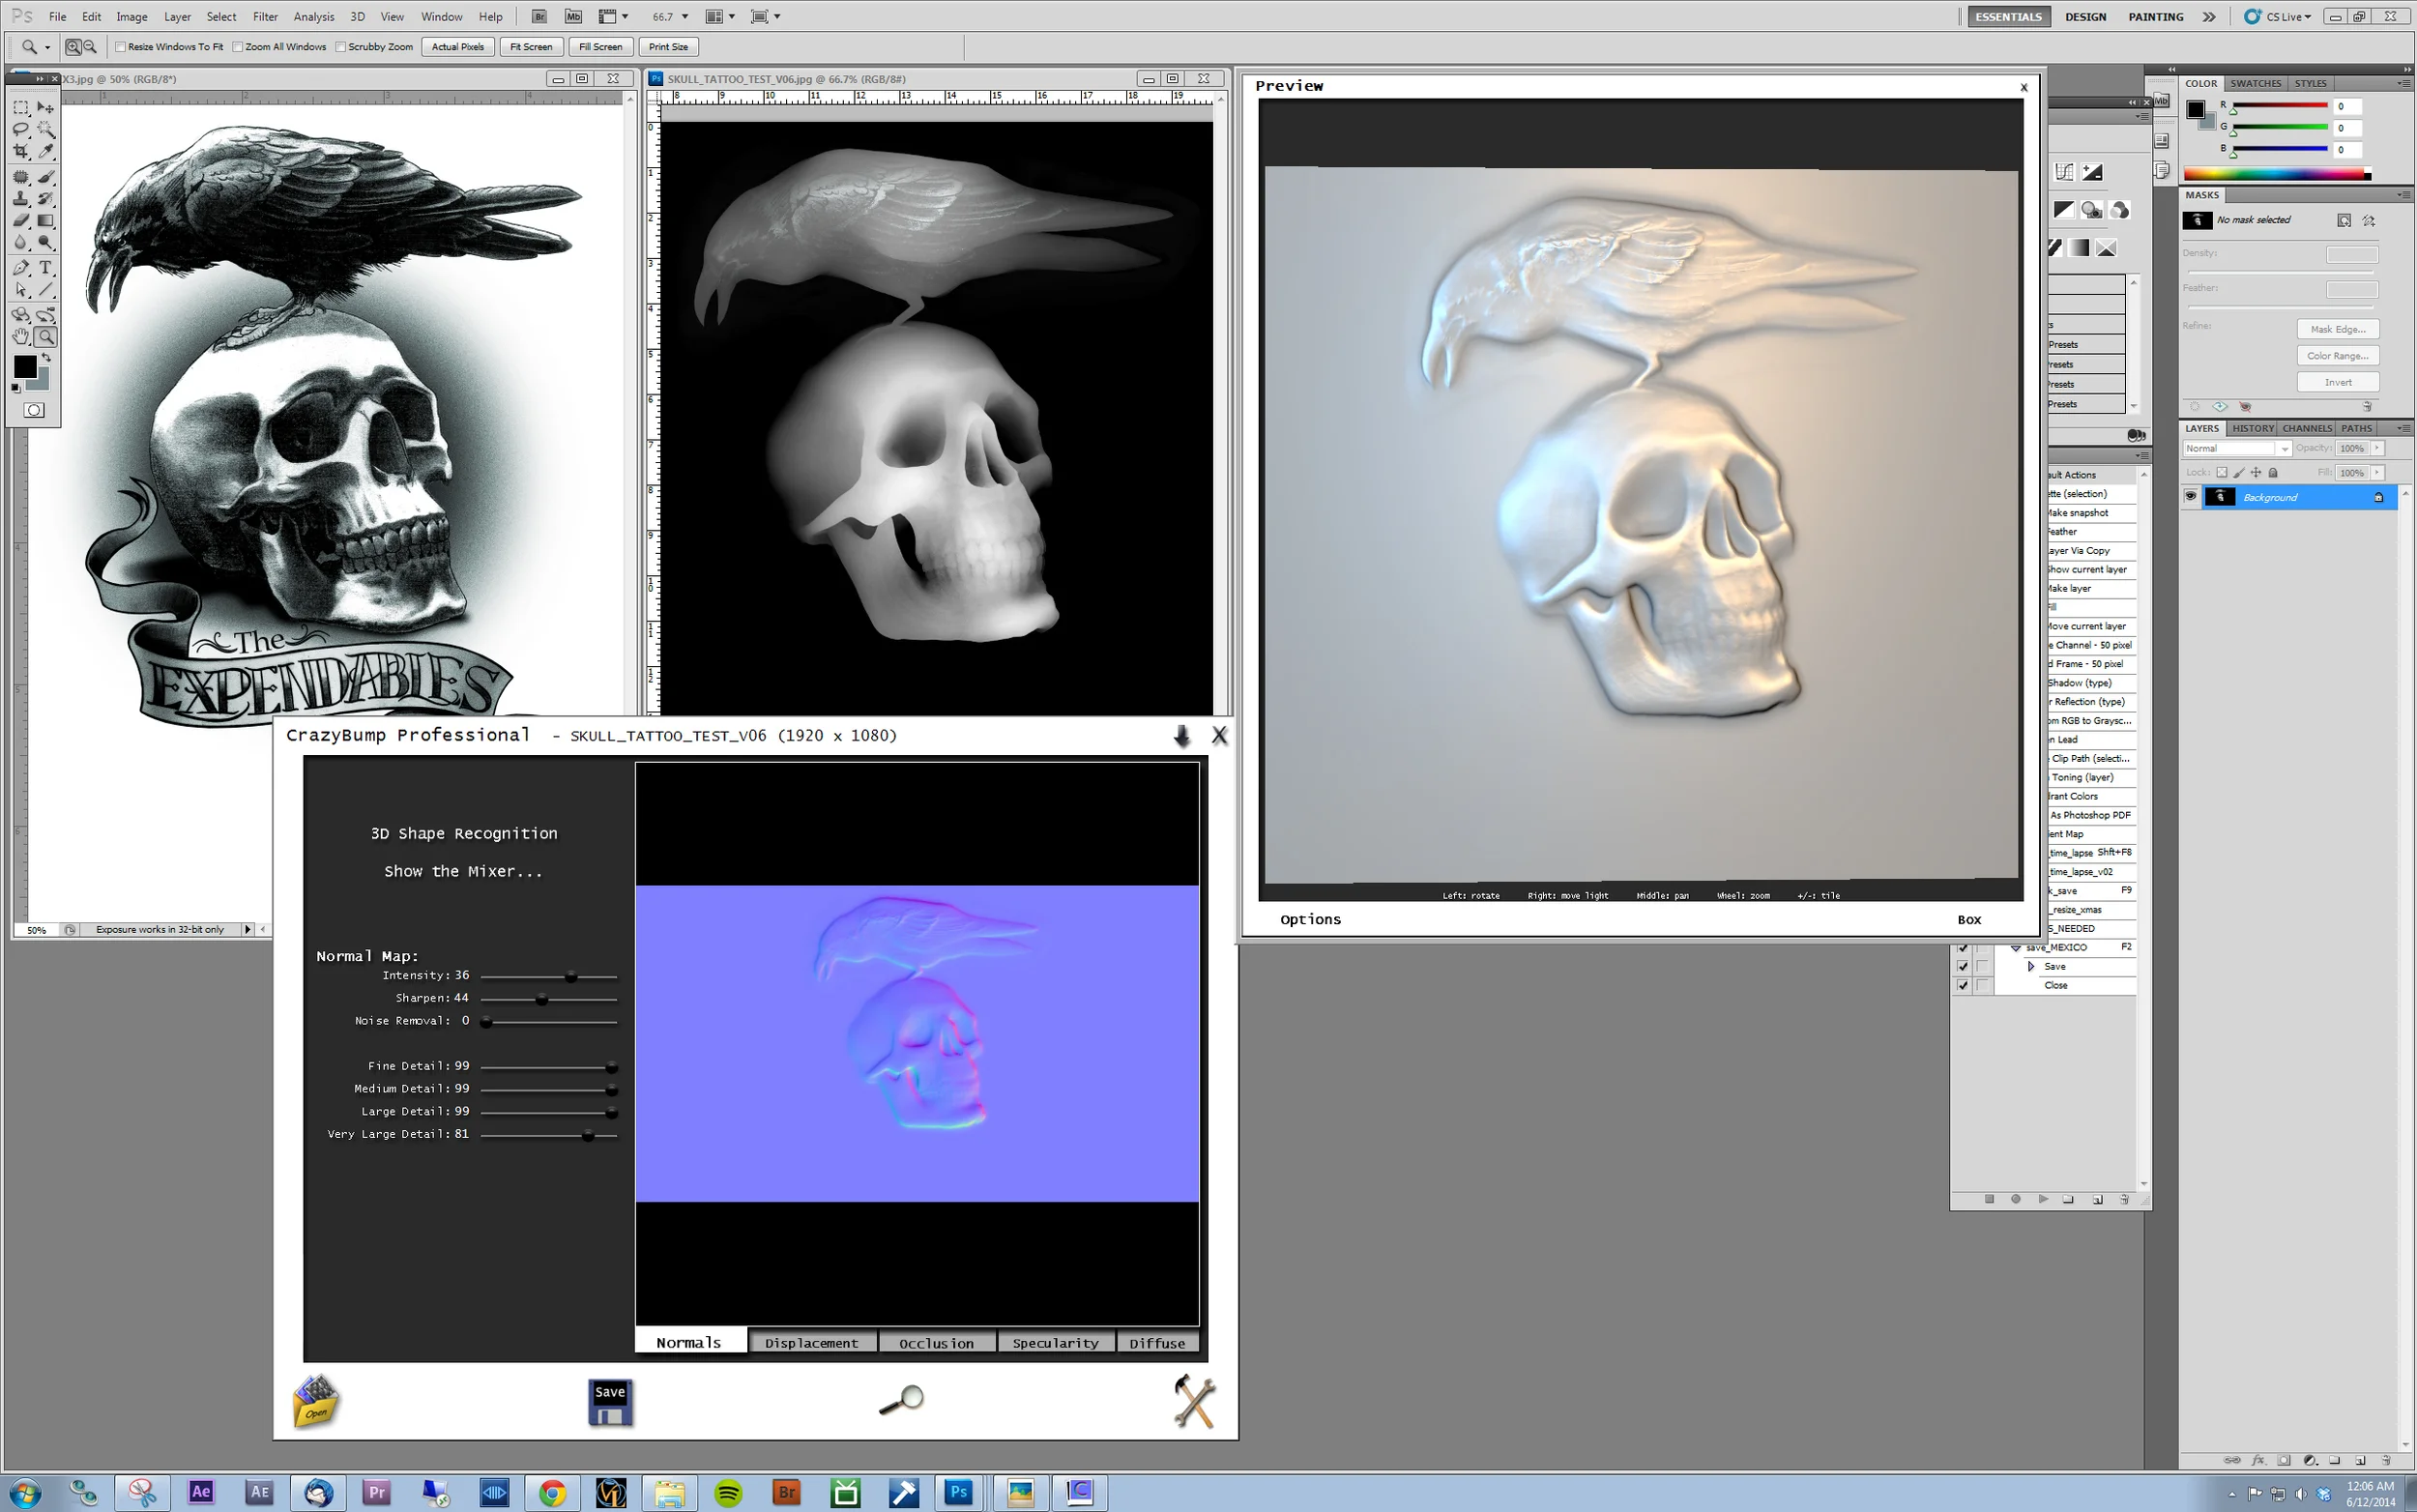This screenshot has width=2417, height=1512.
Task: Click CrazyBump magnifying glass preview icon
Action: (901, 1400)
